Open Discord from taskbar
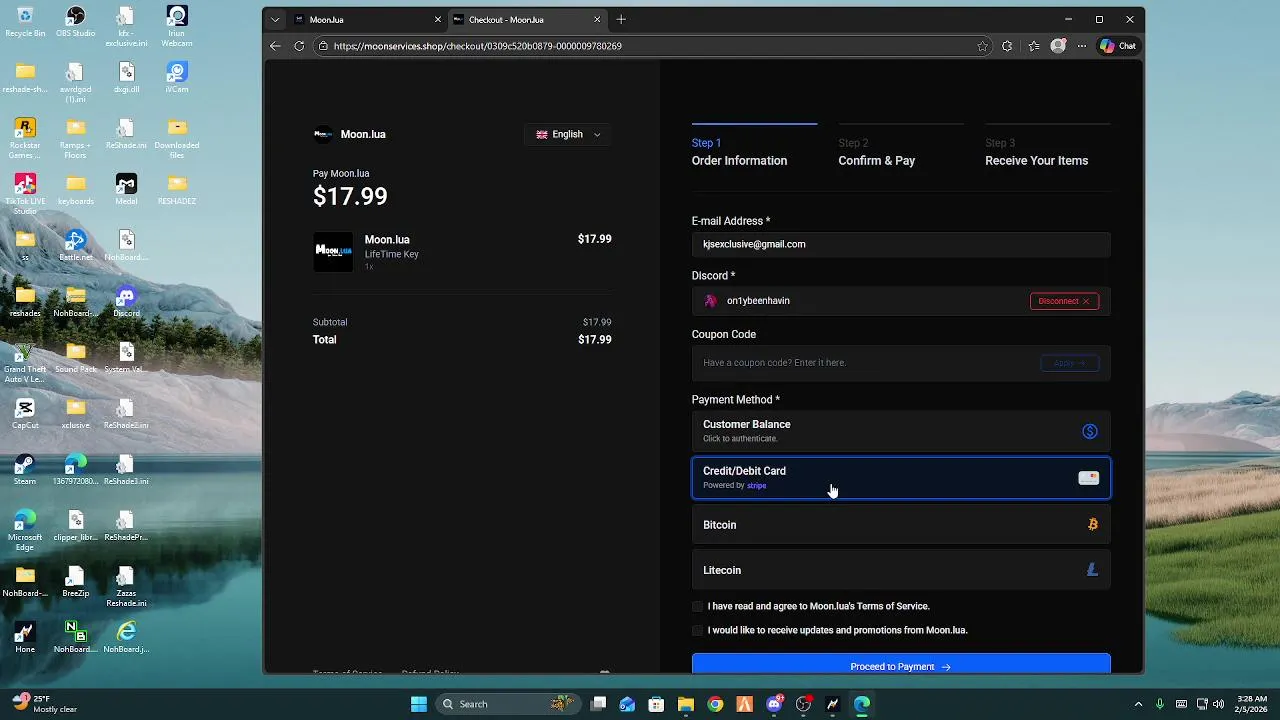The height and width of the screenshot is (720, 1280). [x=774, y=704]
